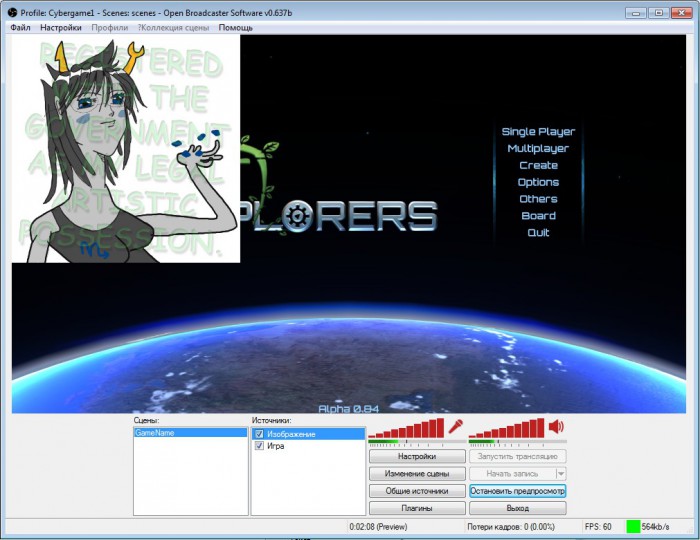Click the green bitrate status indicator
Image resolution: width=700 pixels, height=540 pixels.
(x=633, y=526)
